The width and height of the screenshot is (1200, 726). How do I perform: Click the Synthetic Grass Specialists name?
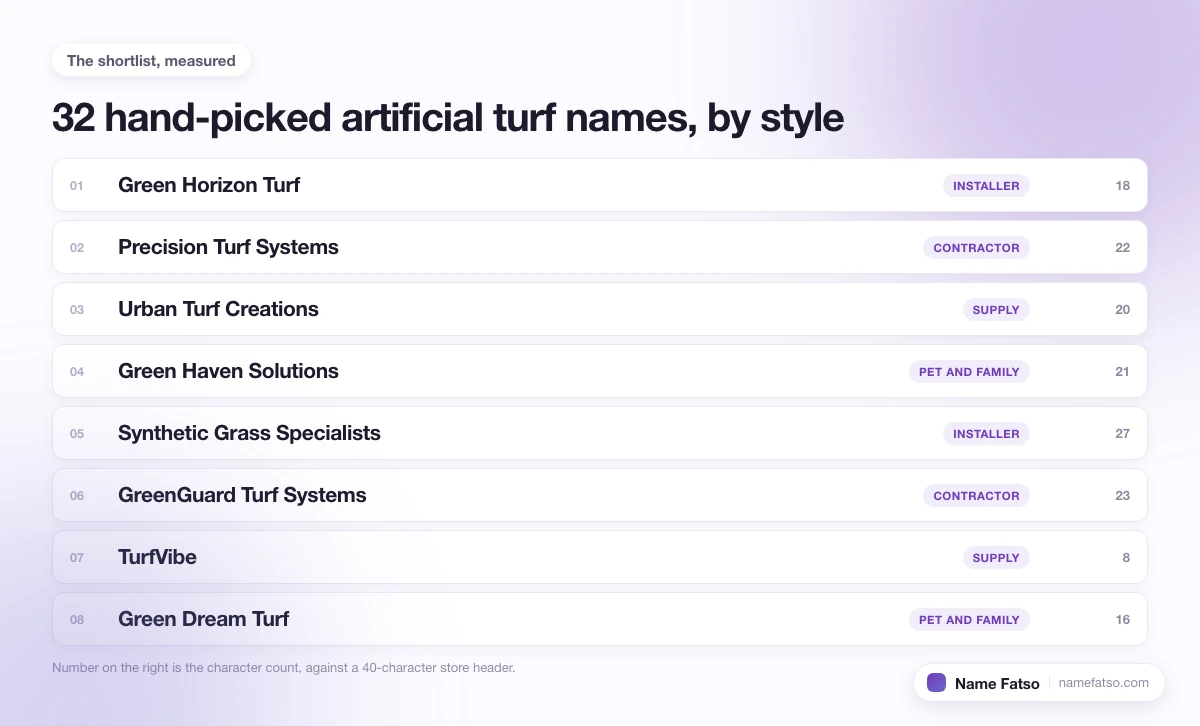click(x=249, y=433)
